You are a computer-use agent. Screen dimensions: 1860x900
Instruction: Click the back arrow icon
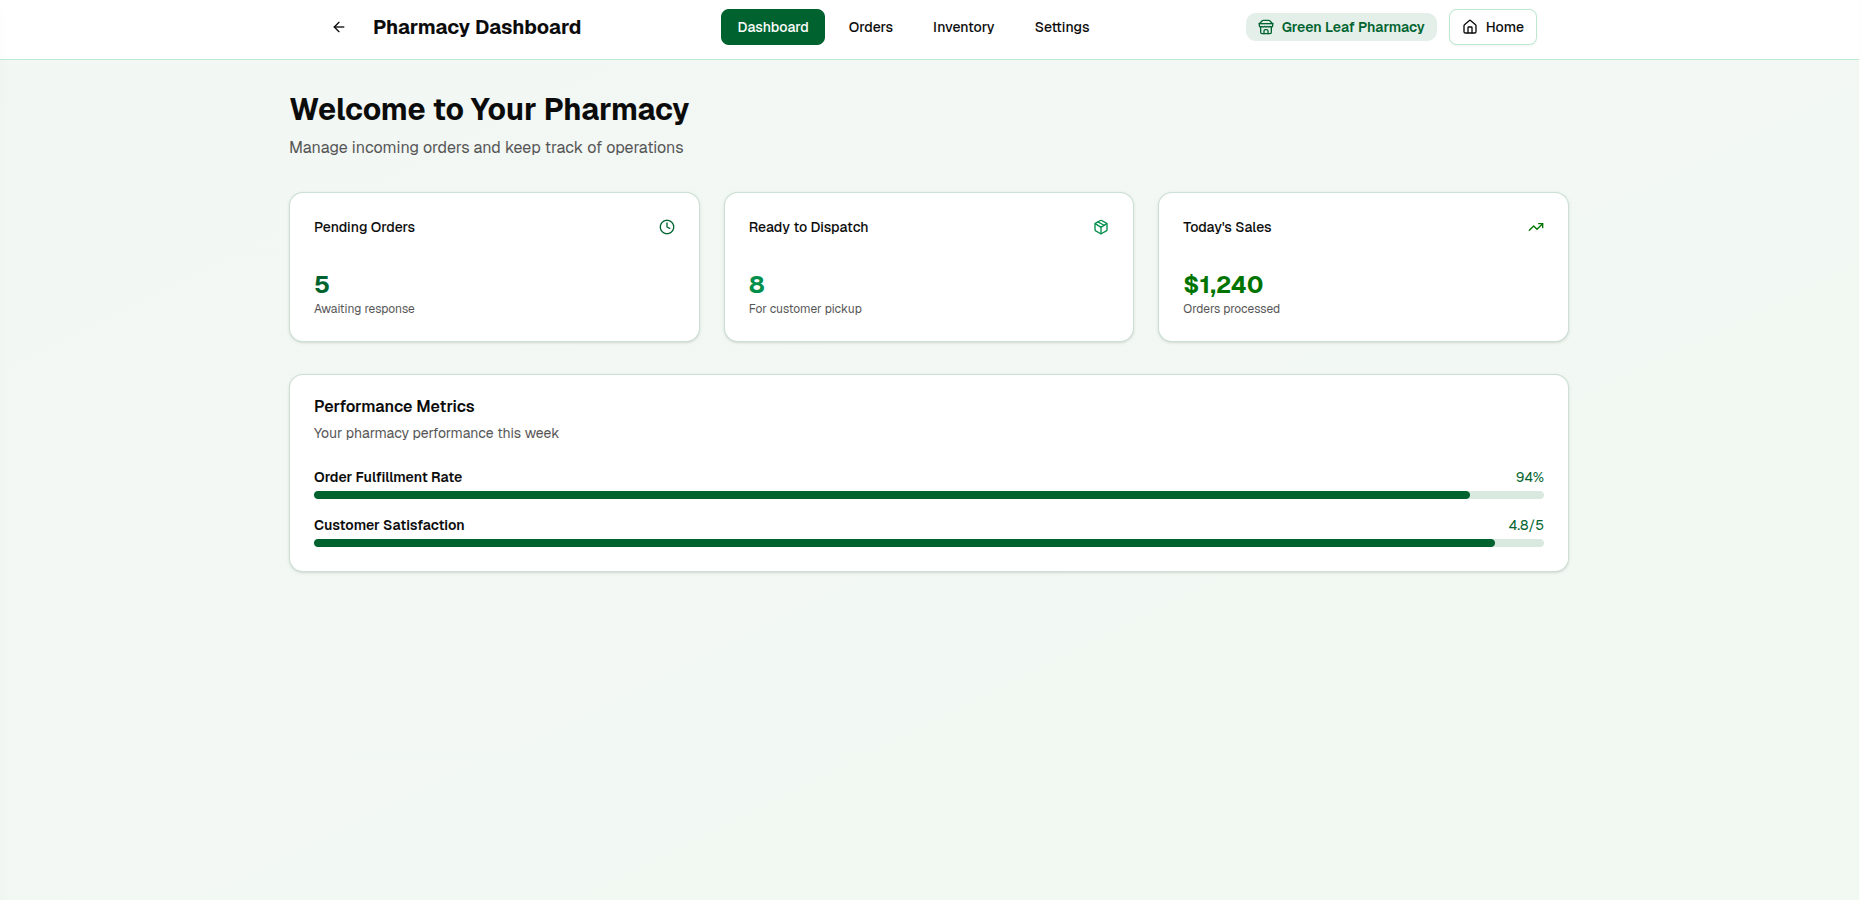tap(339, 27)
